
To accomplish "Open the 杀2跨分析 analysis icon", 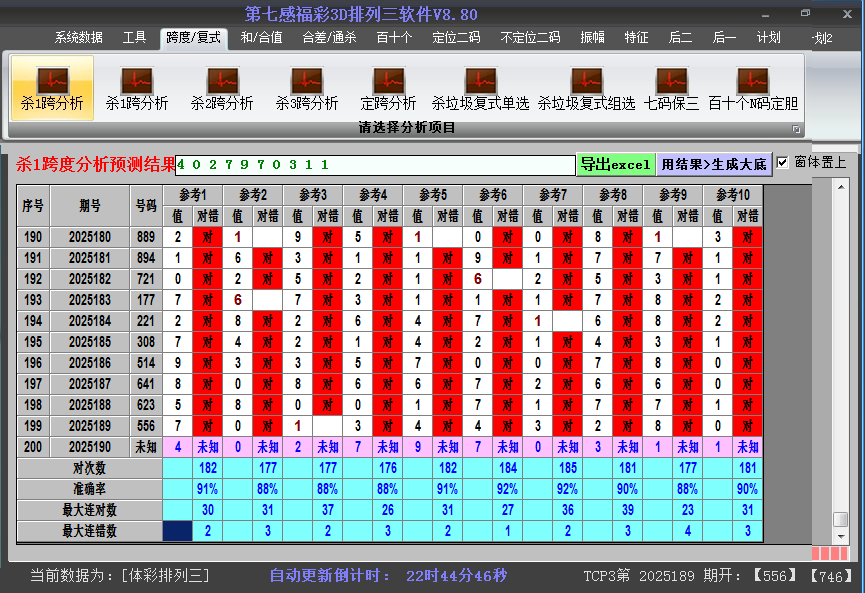I will 222,88.
